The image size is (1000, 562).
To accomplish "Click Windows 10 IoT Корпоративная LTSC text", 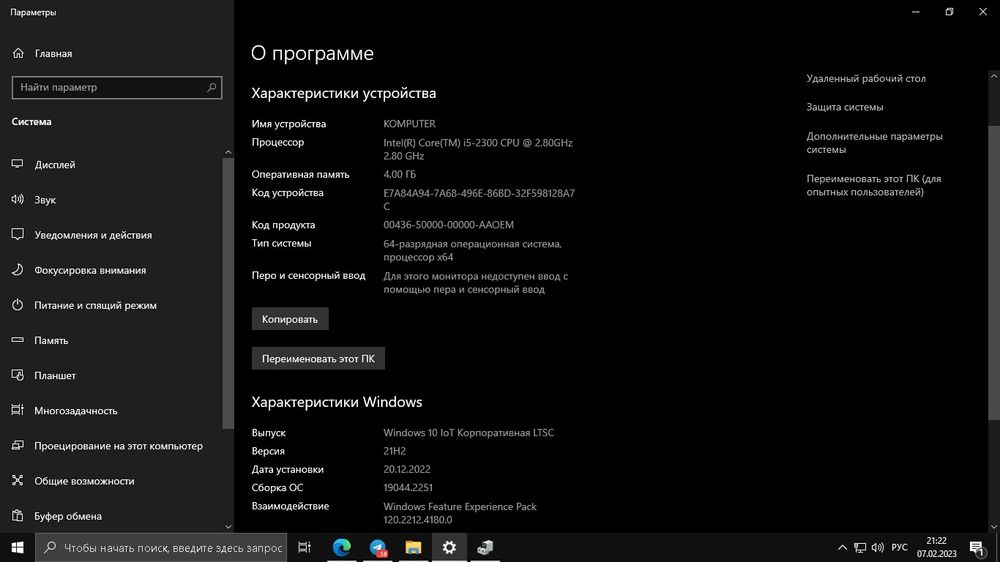I will click(x=469, y=433).
